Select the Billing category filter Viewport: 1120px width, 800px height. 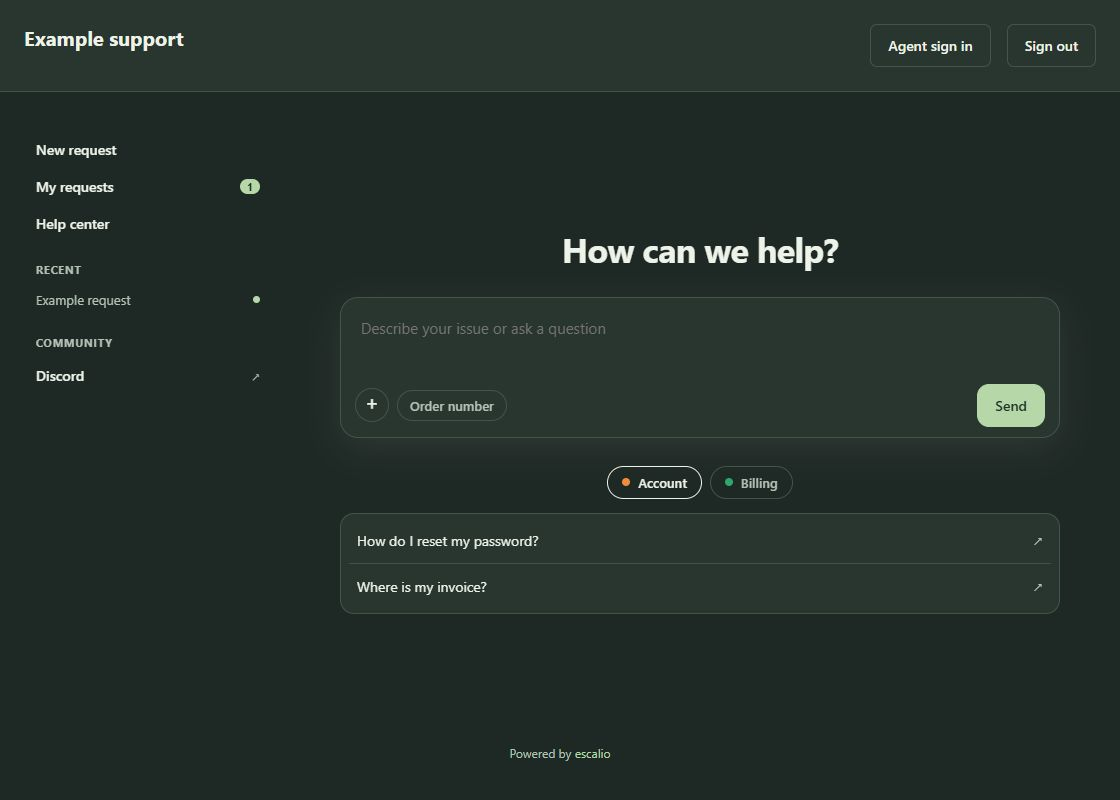(x=751, y=483)
